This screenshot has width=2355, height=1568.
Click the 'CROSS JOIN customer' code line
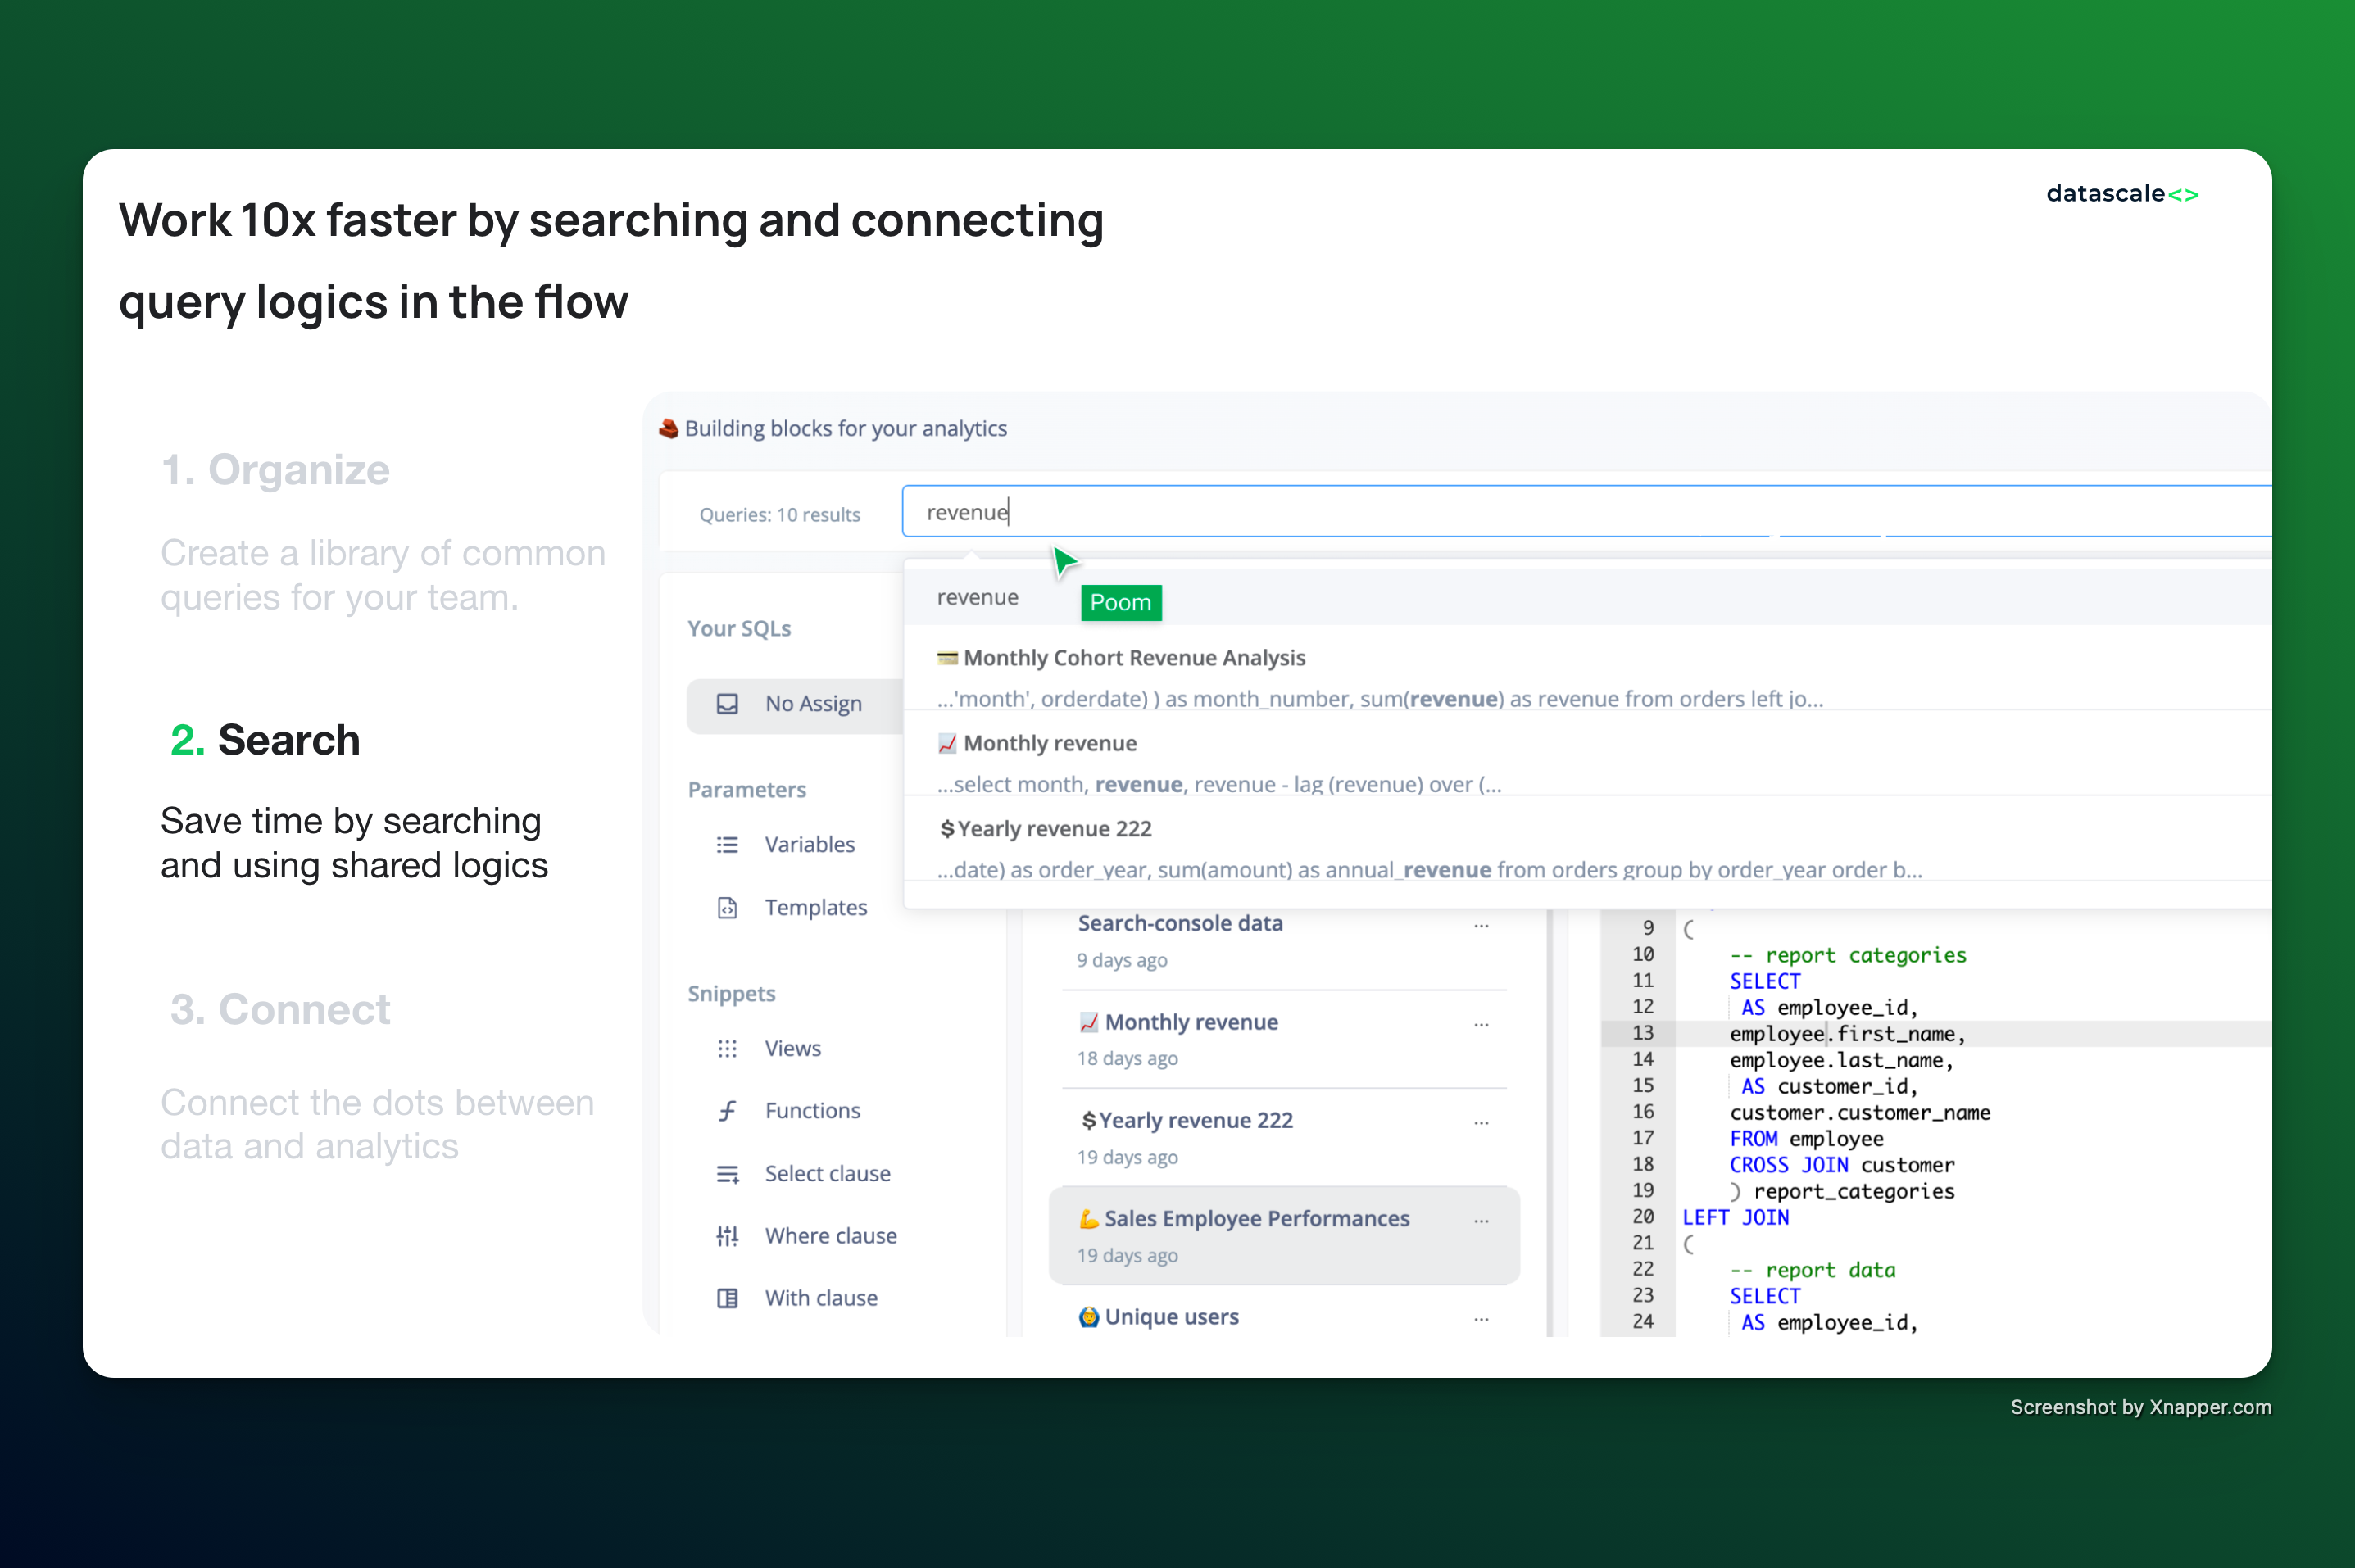point(1841,1165)
